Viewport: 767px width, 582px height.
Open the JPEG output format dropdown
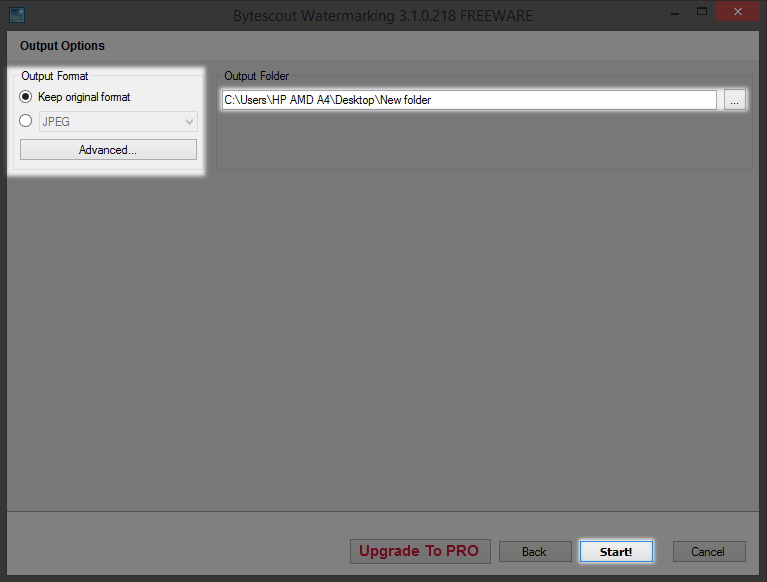[x=118, y=122]
